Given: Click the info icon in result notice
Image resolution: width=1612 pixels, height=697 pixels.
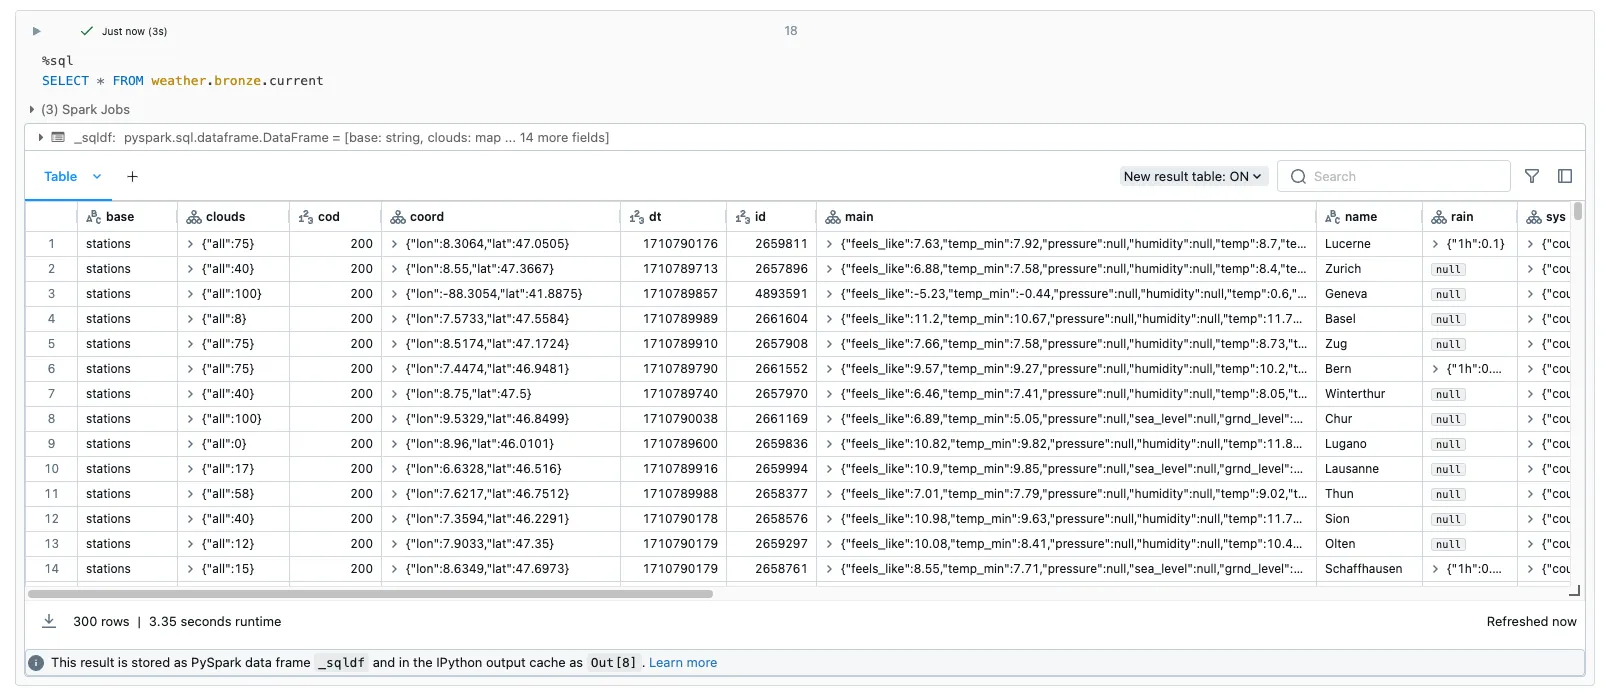Looking at the screenshot, I should [37, 663].
